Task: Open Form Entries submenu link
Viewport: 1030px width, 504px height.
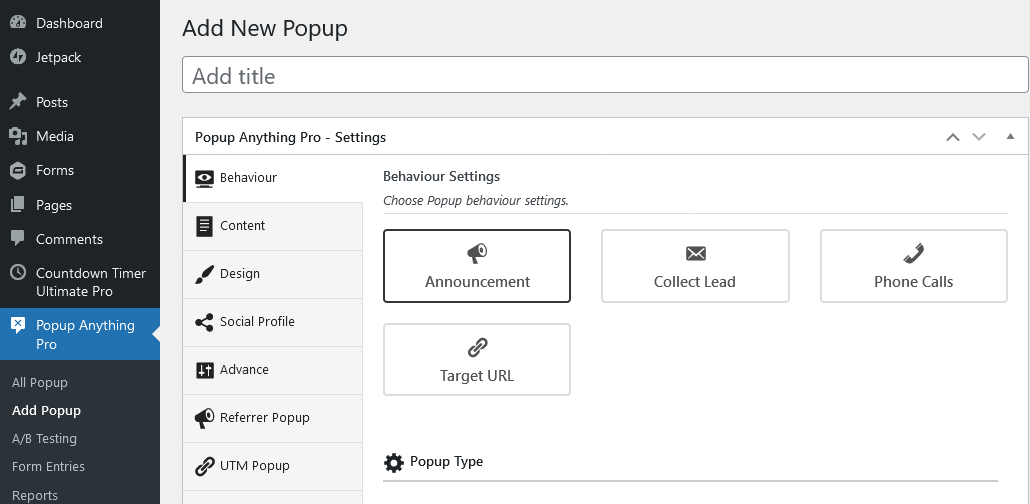Action: [x=48, y=467]
